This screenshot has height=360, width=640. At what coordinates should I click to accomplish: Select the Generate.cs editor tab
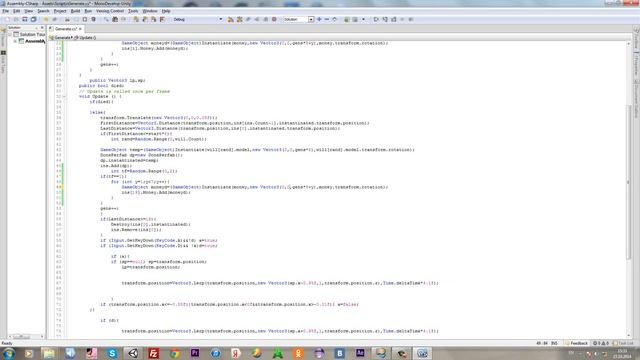65,29
